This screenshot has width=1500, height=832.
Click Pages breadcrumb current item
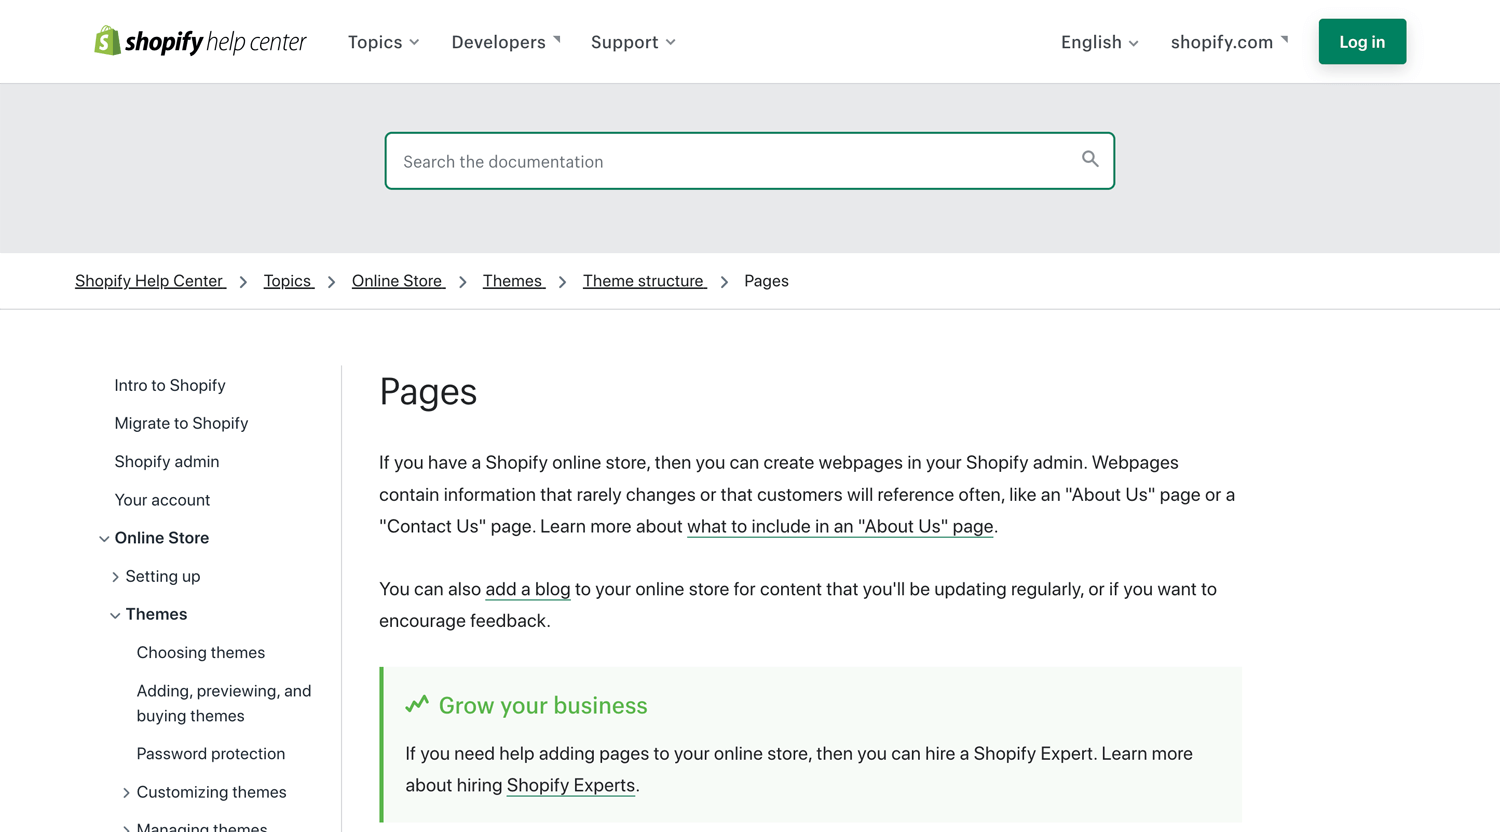pyautogui.click(x=766, y=281)
